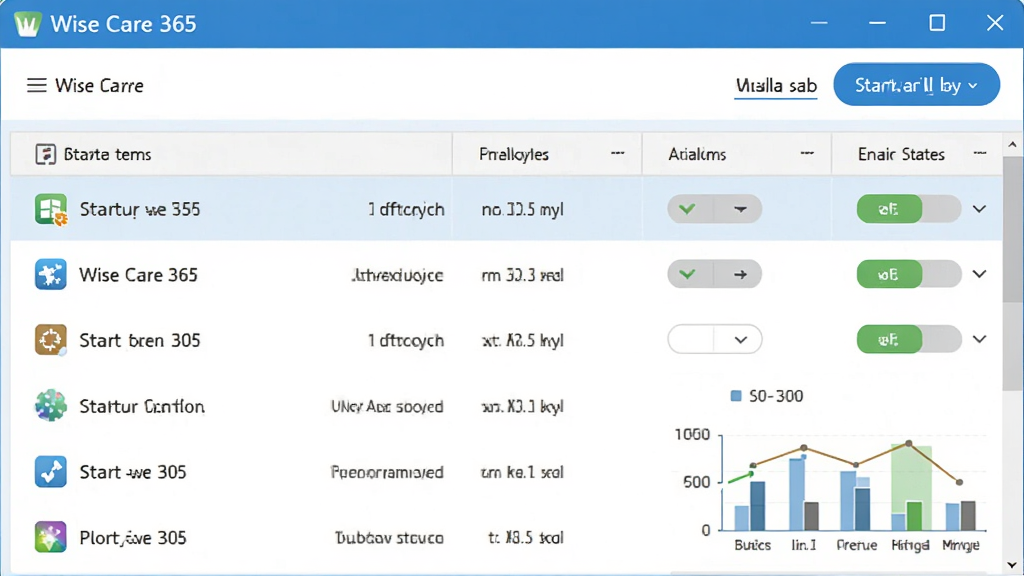Open the Start.ar'll by dropdown button
The width and height of the screenshot is (1024, 576).
[x=916, y=85]
